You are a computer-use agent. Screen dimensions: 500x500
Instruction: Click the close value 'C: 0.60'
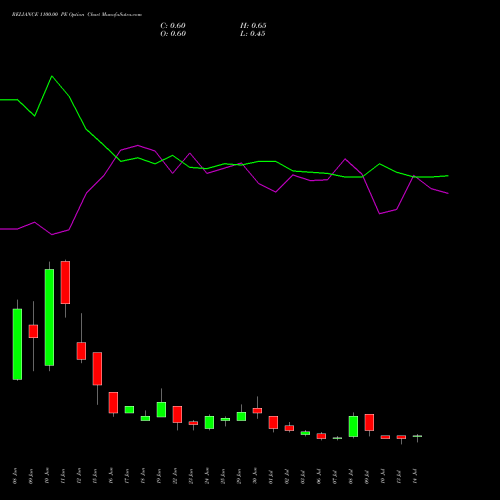173,26
